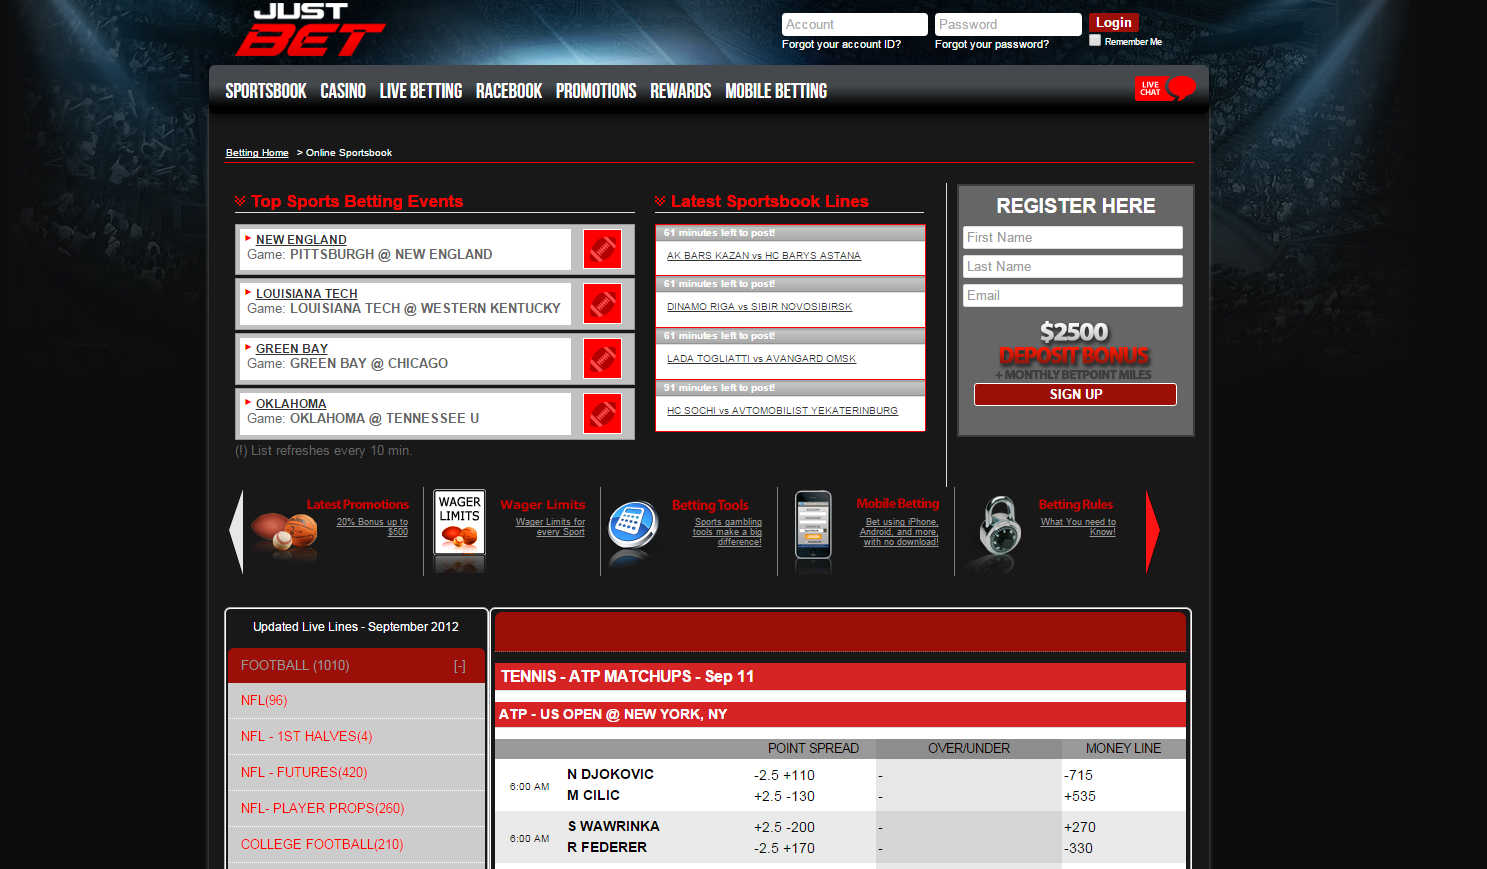
Task: Focus the Password input field
Action: tap(1008, 24)
